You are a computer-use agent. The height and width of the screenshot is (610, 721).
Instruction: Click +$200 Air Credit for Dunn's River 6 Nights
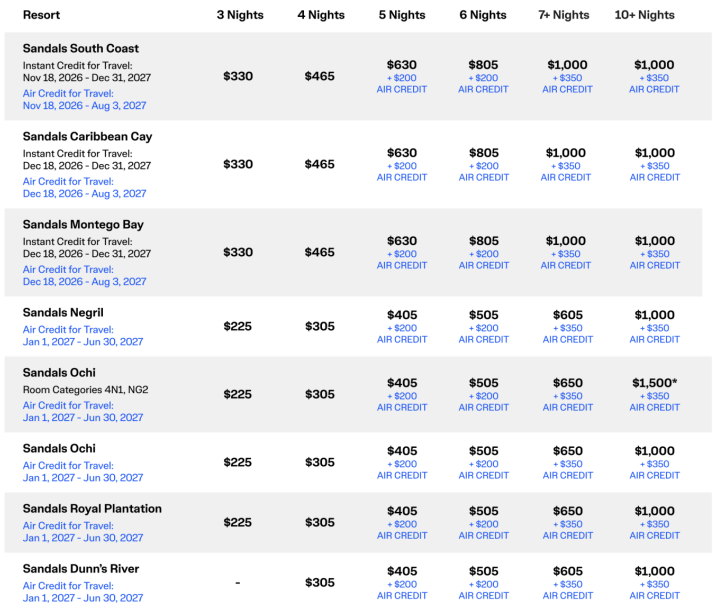484,590
